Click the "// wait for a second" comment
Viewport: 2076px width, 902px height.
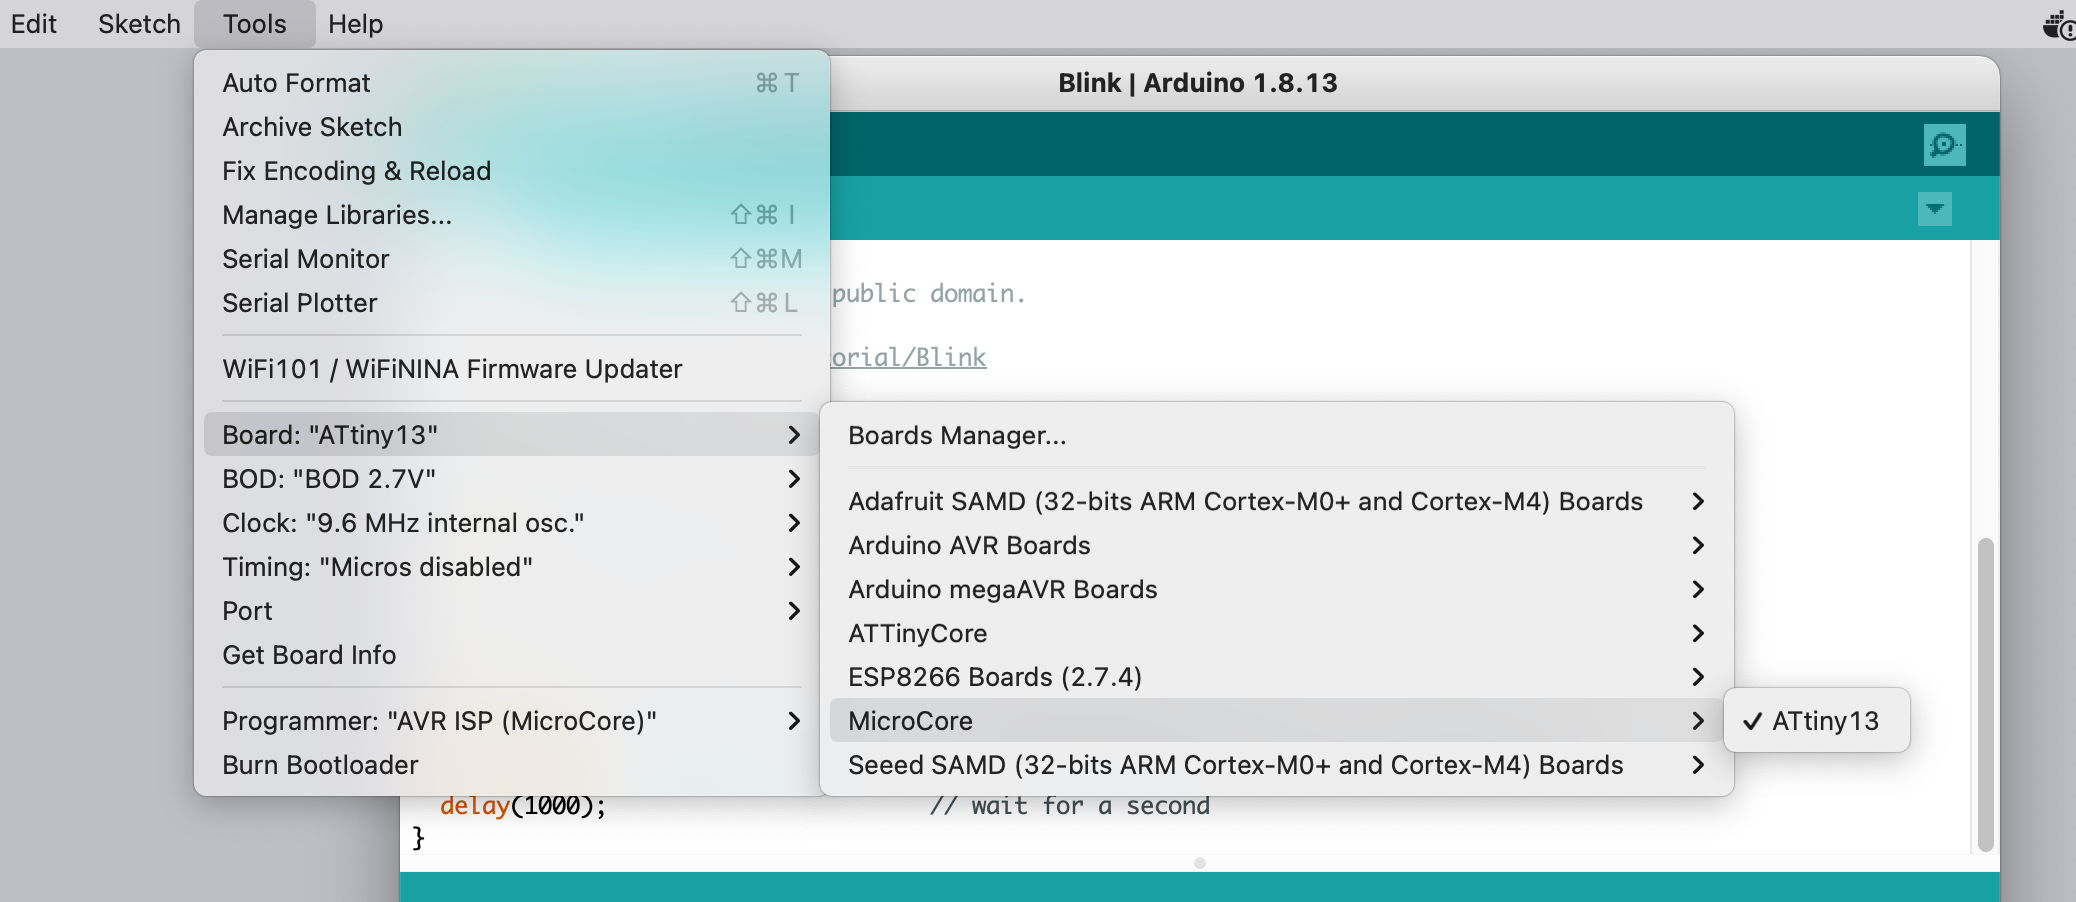click(x=1070, y=806)
